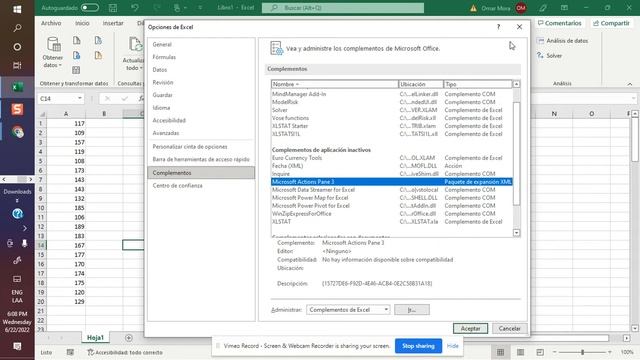Open the Insertar ribbon tab
640x360 pixels.
pyautogui.click(x=113, y=23)
